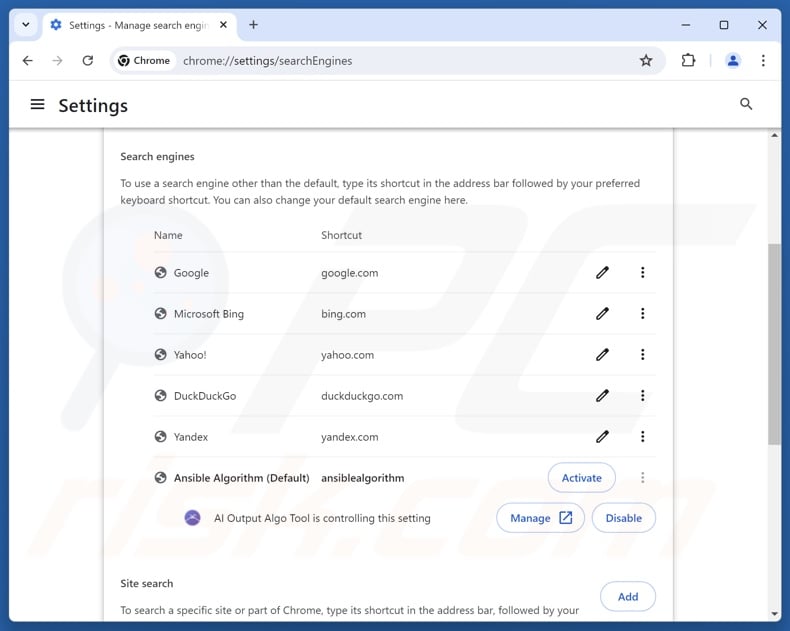This screenshot has height=631, width=790.
Task: Click the Site search heading
Action: pos(147,583)
